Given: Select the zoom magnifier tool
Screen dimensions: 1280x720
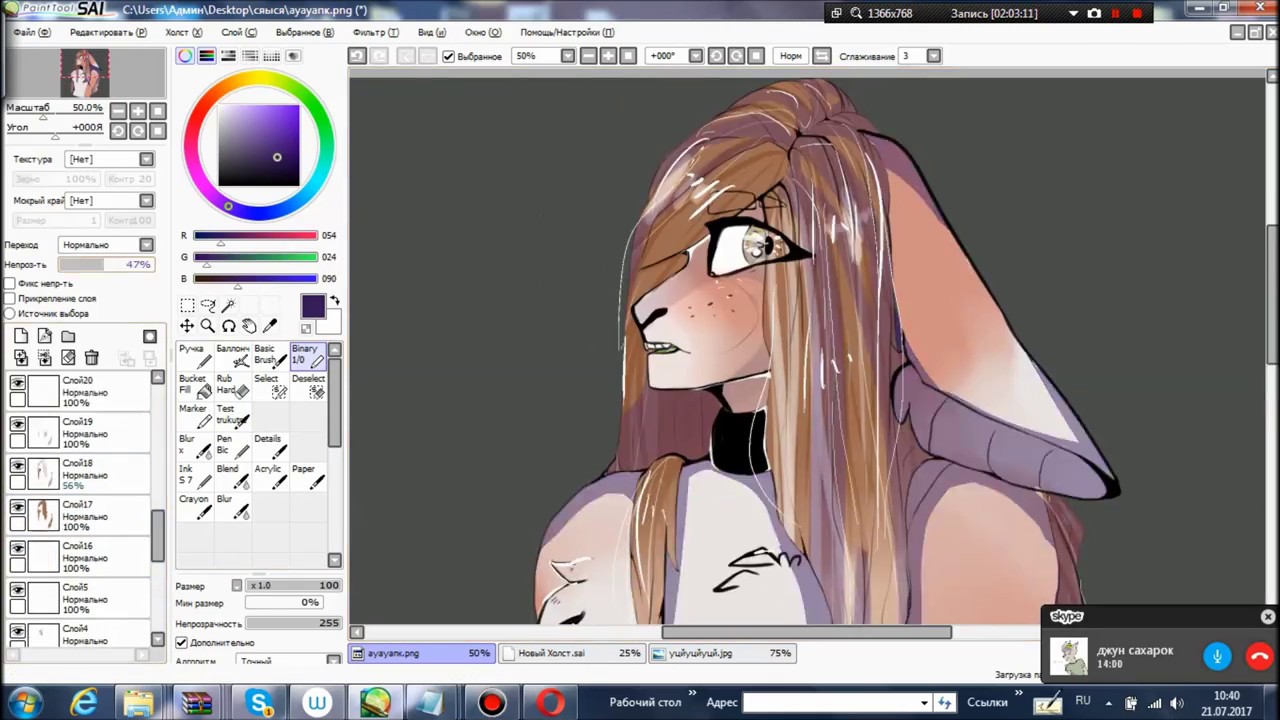Looking at the screenshot, I should pos(208,326).
